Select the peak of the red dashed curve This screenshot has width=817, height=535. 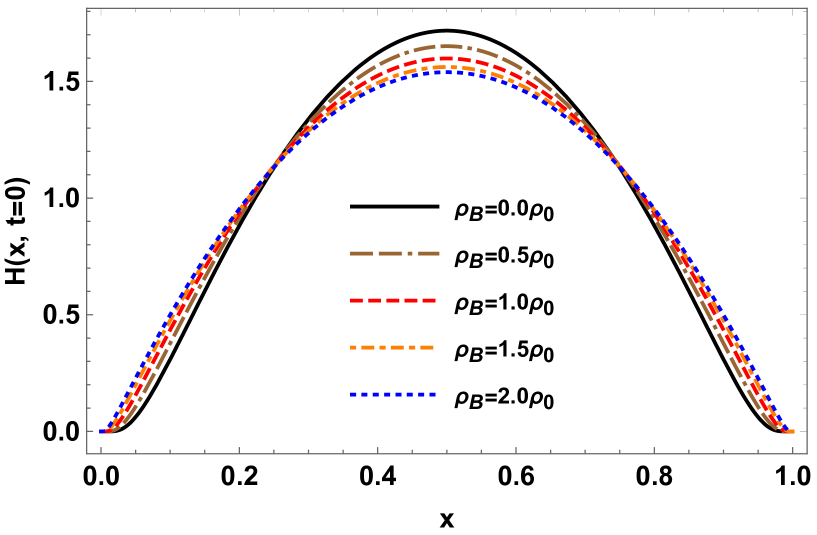447,59
